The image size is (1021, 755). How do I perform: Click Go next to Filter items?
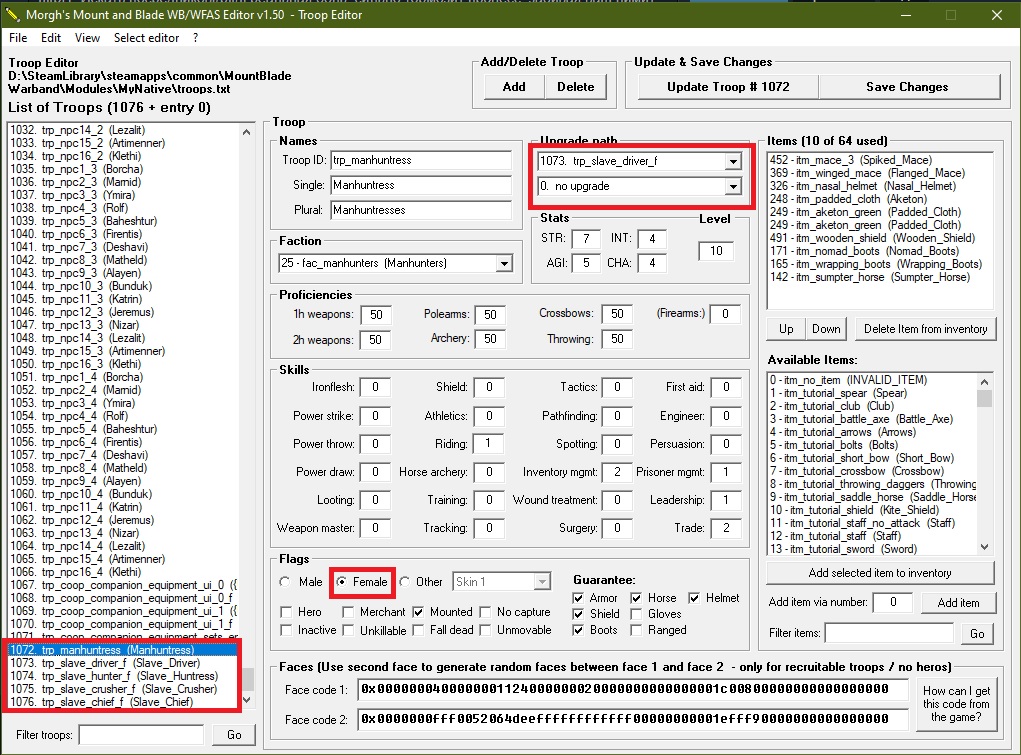(977, 633)
